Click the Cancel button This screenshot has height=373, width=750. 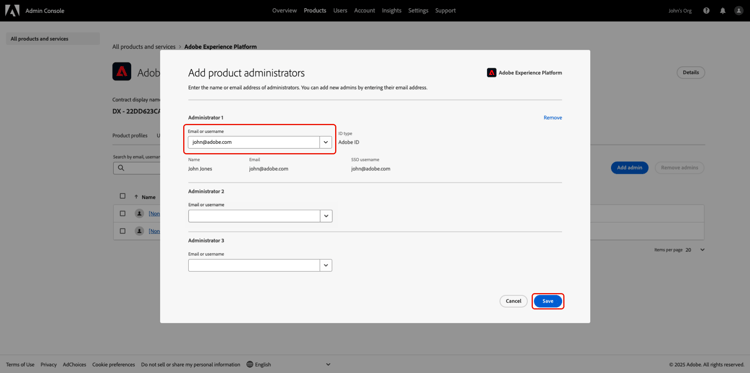click(513, 301)
